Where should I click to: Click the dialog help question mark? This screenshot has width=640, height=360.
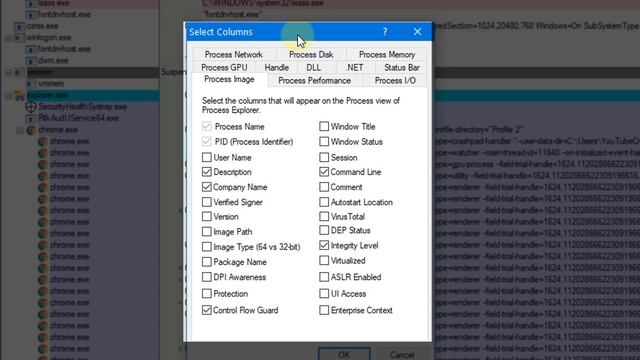385,31
